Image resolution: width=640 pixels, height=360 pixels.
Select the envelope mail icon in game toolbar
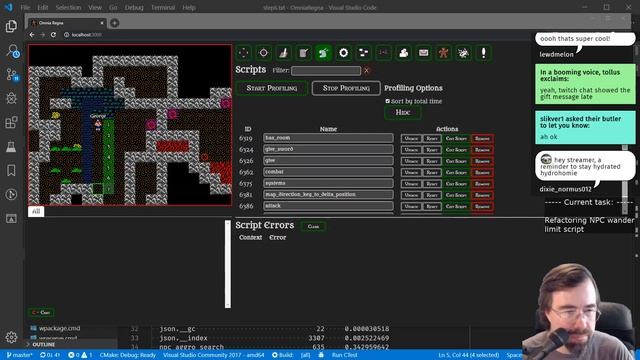pos(423,53)
